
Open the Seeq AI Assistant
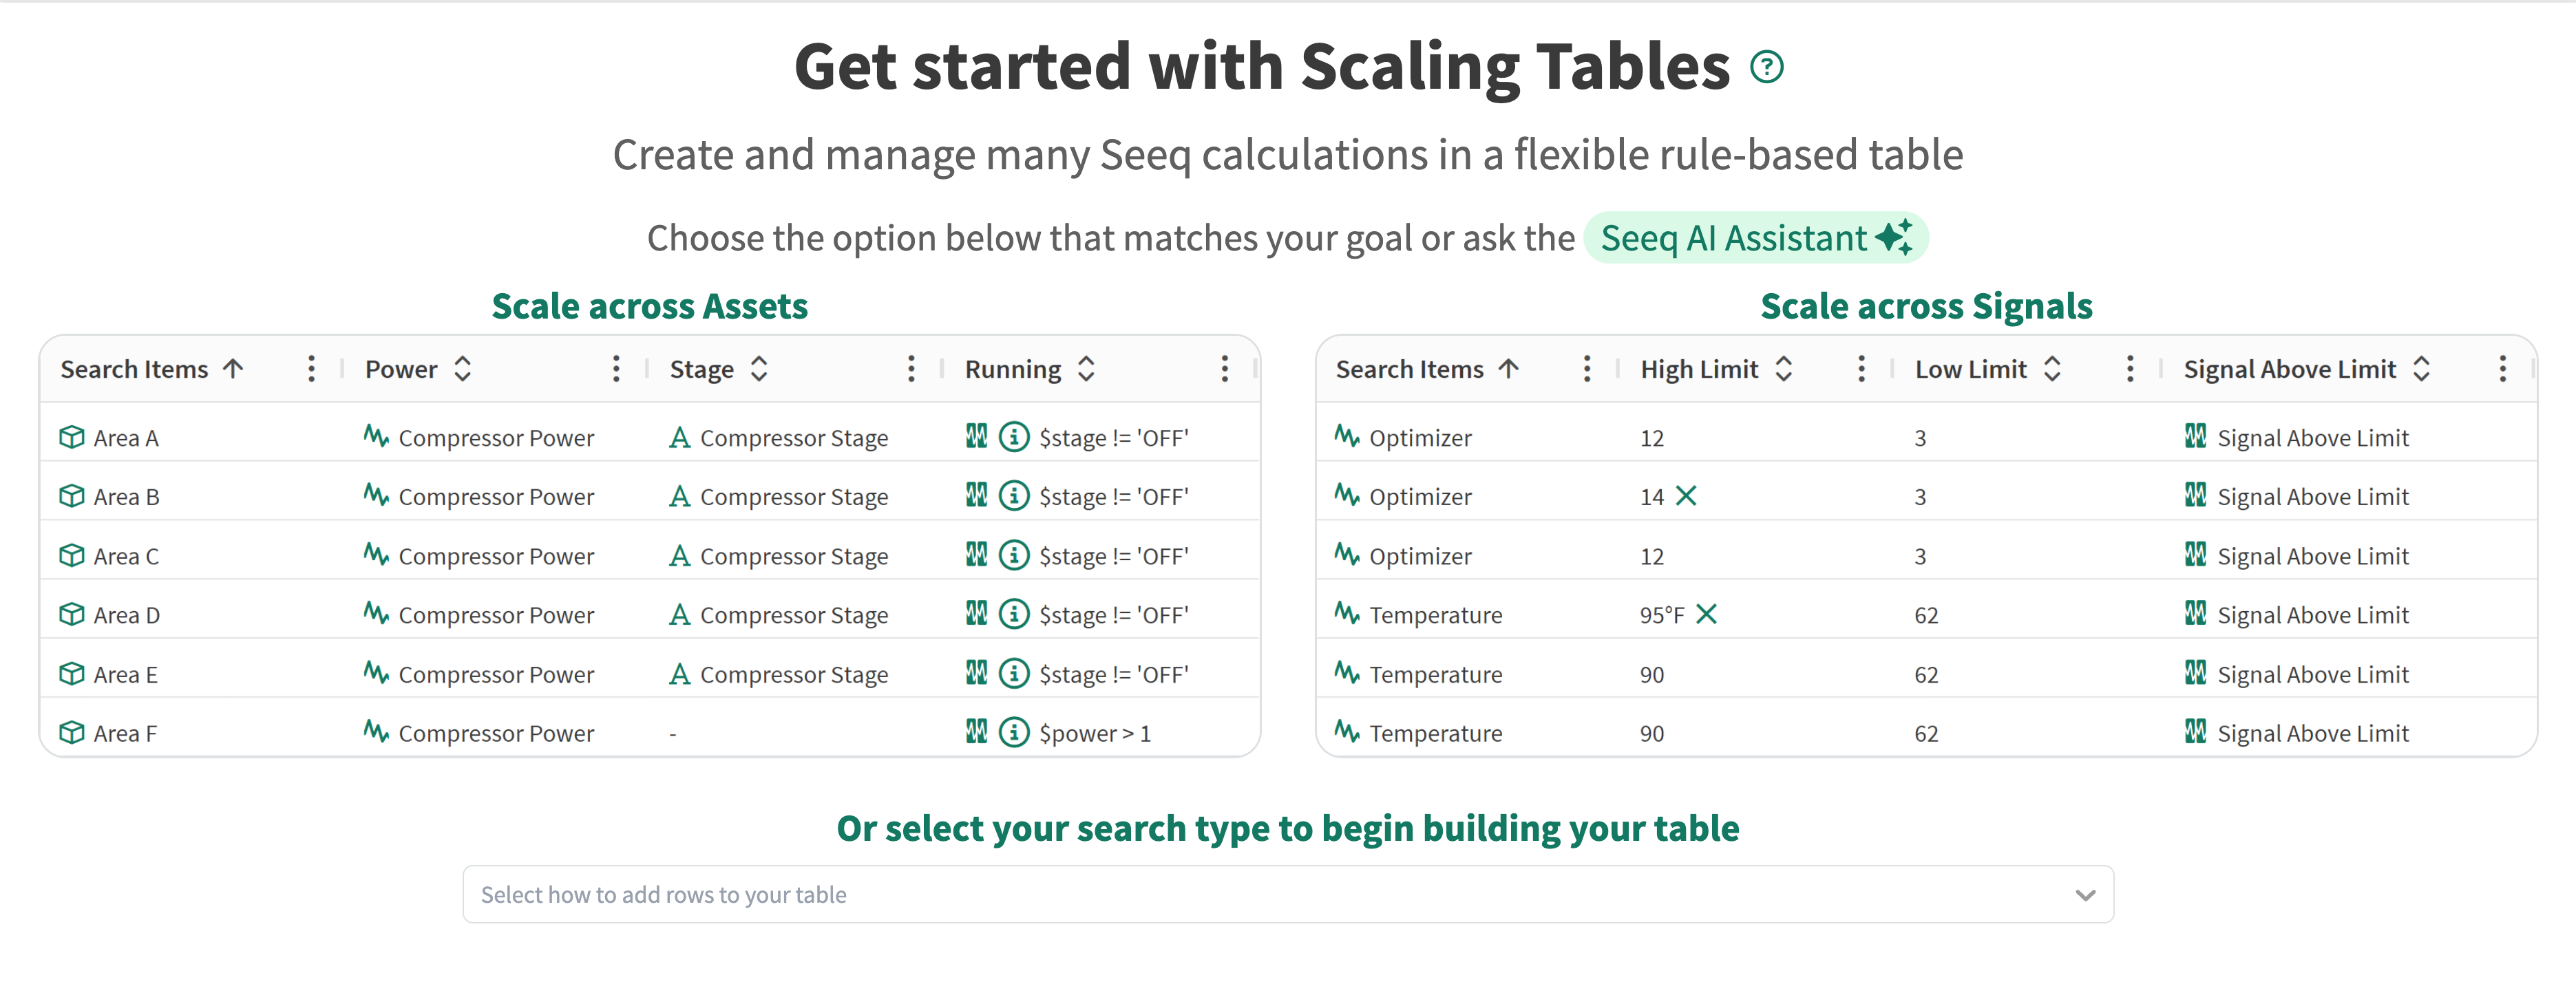click(1756, 238)
